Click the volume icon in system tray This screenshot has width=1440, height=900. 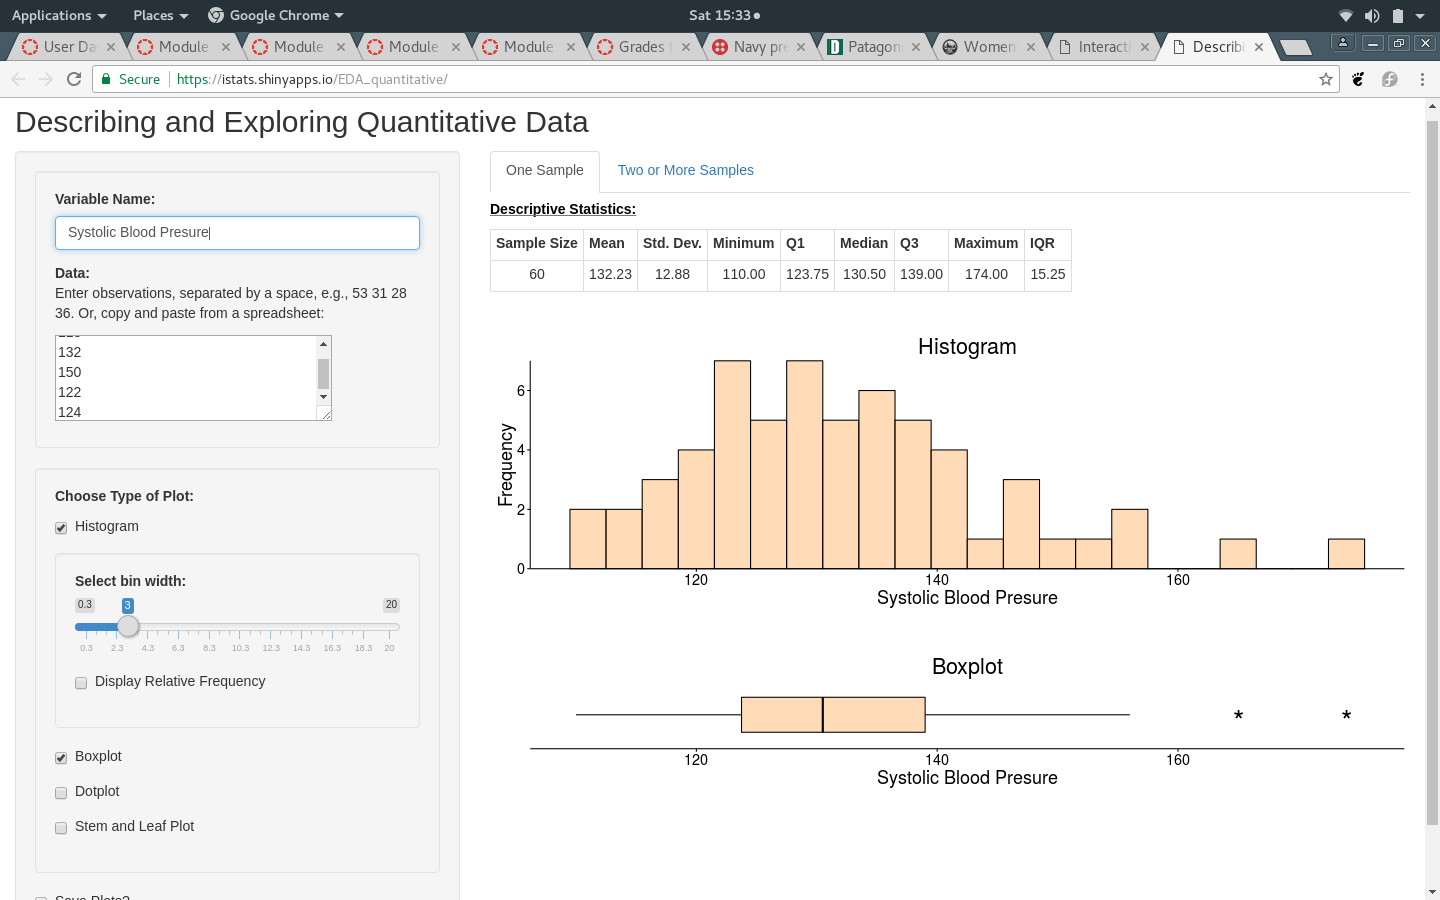(x=1372, y=15)
